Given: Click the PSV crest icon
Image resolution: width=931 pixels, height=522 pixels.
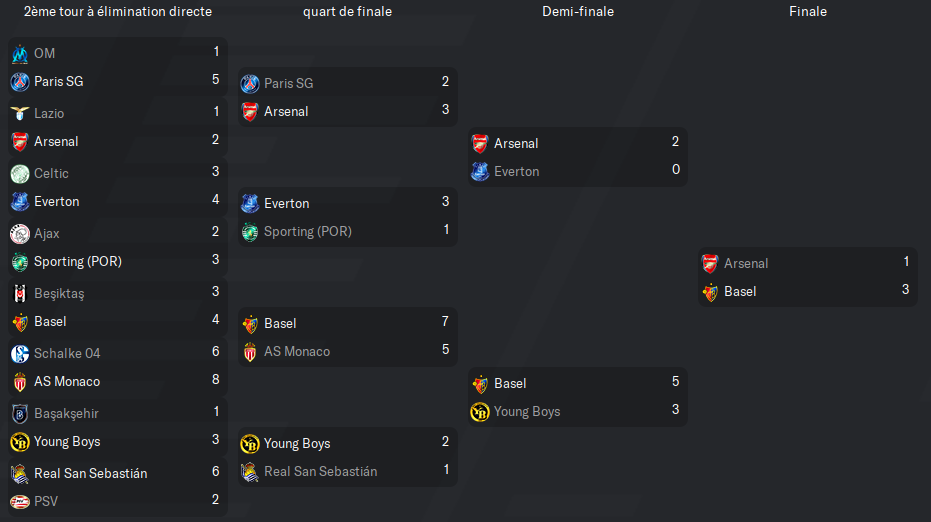Looking at the screenshot, I should (20, 502).
